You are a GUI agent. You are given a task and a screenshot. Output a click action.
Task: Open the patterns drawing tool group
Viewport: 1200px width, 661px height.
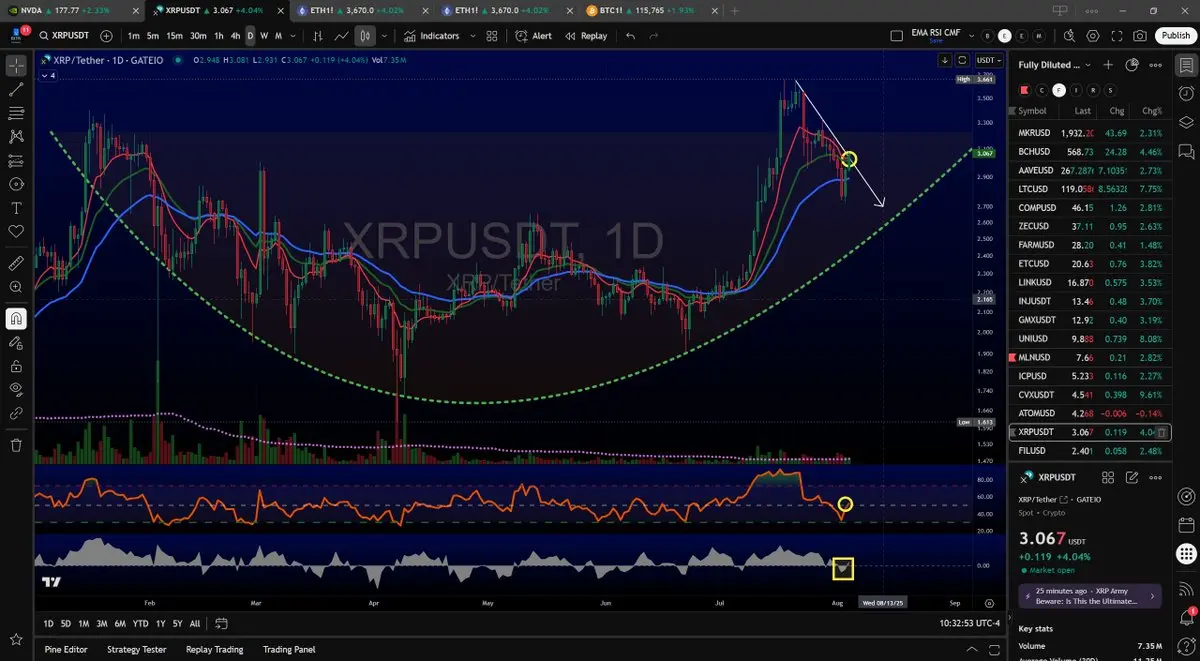point(16,136)
